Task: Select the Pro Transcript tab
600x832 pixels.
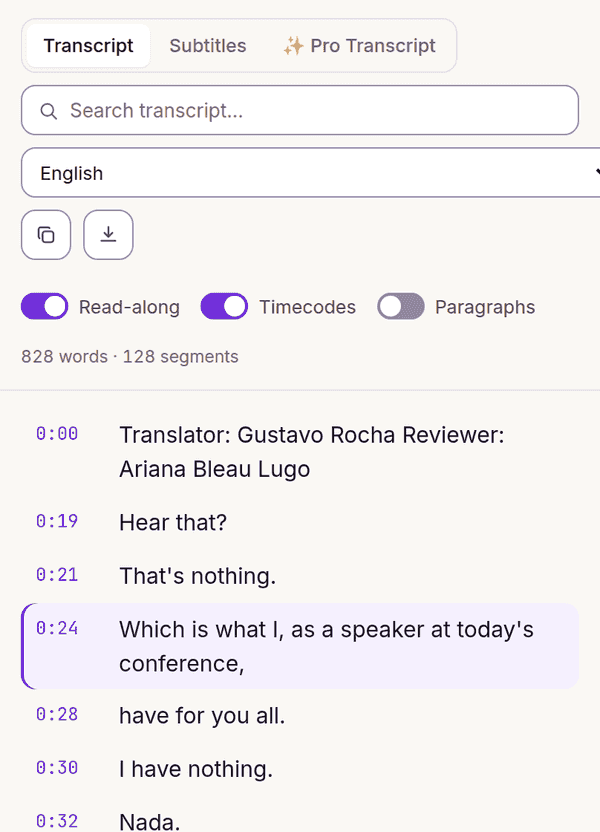Action: [360, 46]
